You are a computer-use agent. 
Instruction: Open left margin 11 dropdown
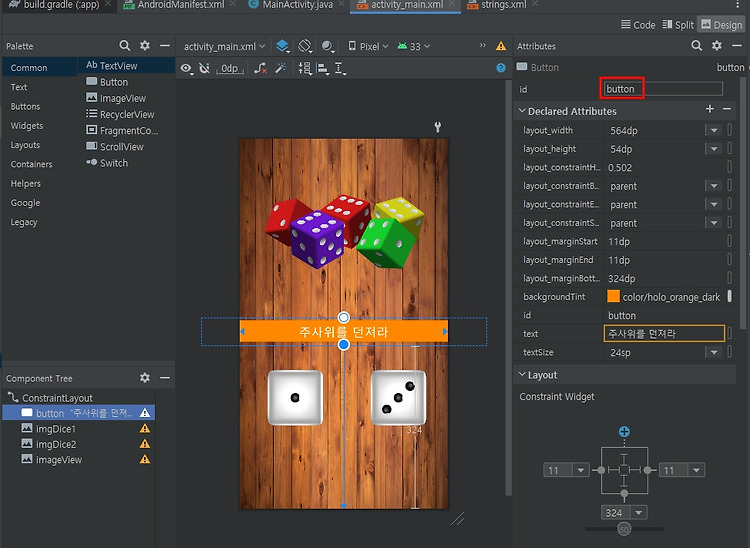click(580, 471)
